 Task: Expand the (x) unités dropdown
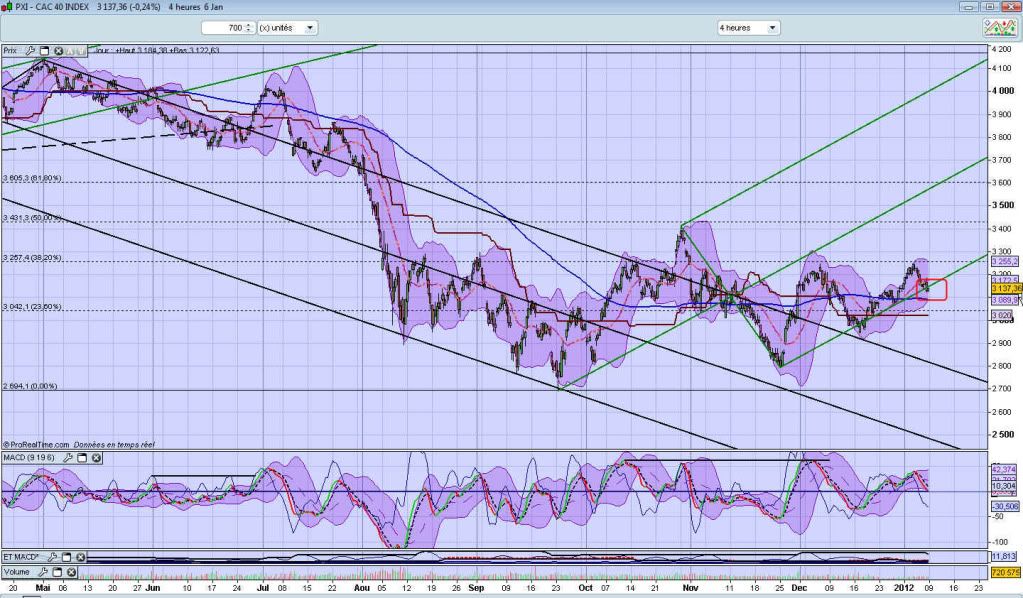[x=309, y=28]
